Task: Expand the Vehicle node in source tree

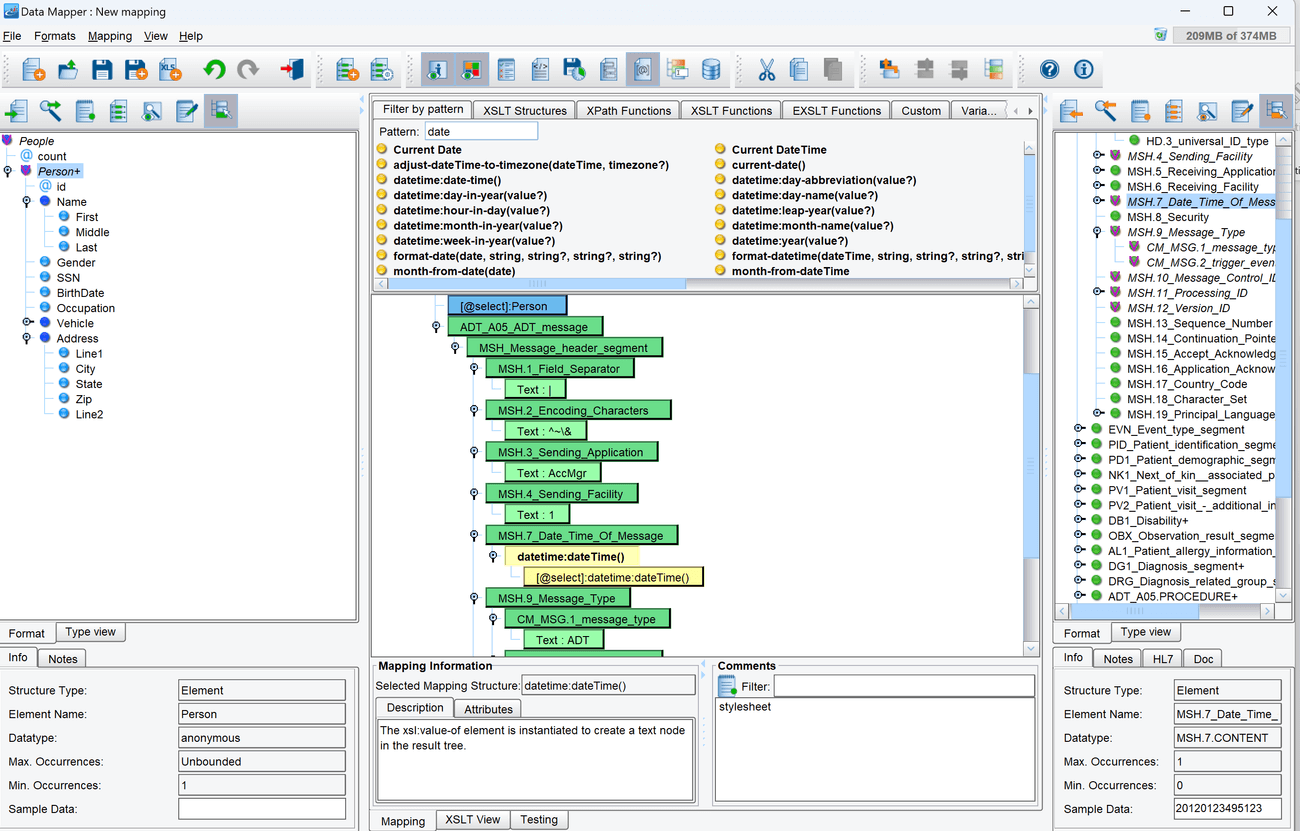Action: click(x=28, y=323)
